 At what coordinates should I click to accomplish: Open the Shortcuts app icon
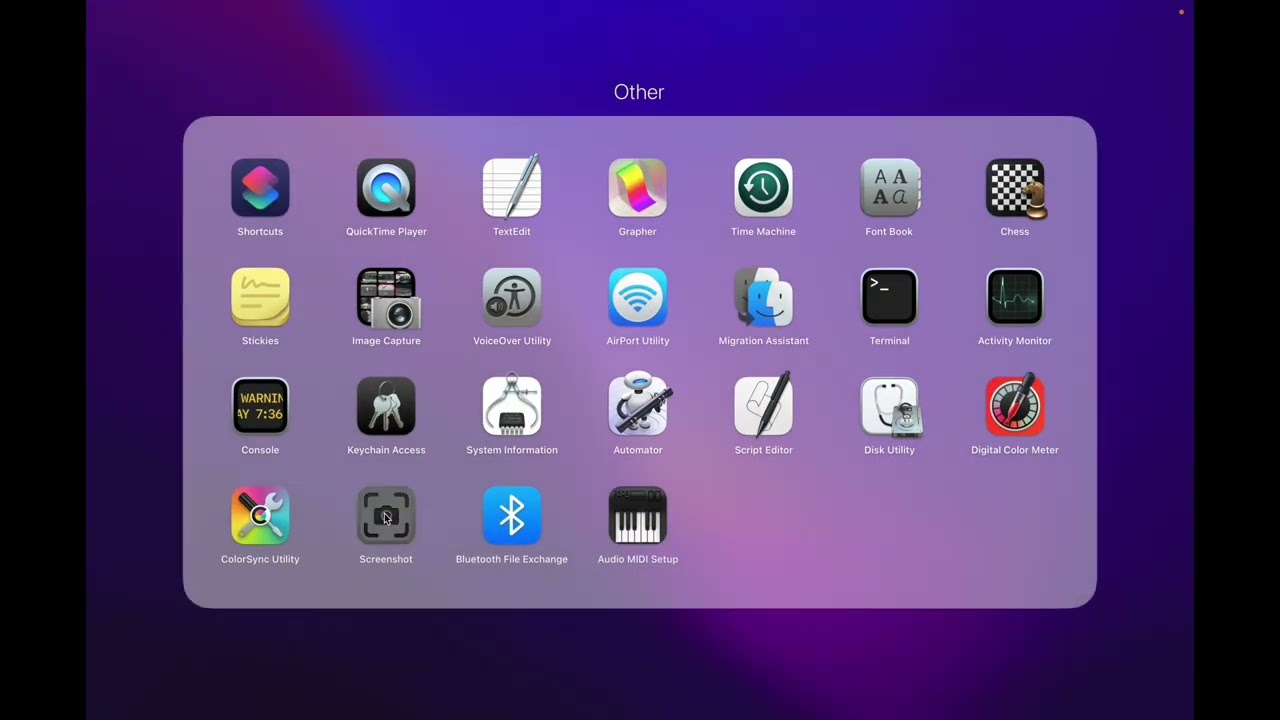click(x=260, y=188)
